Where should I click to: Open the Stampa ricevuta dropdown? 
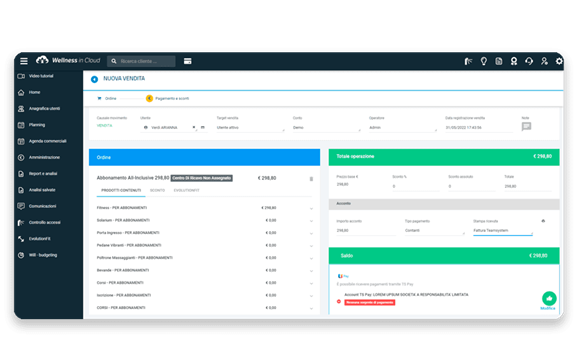(503, 231)
